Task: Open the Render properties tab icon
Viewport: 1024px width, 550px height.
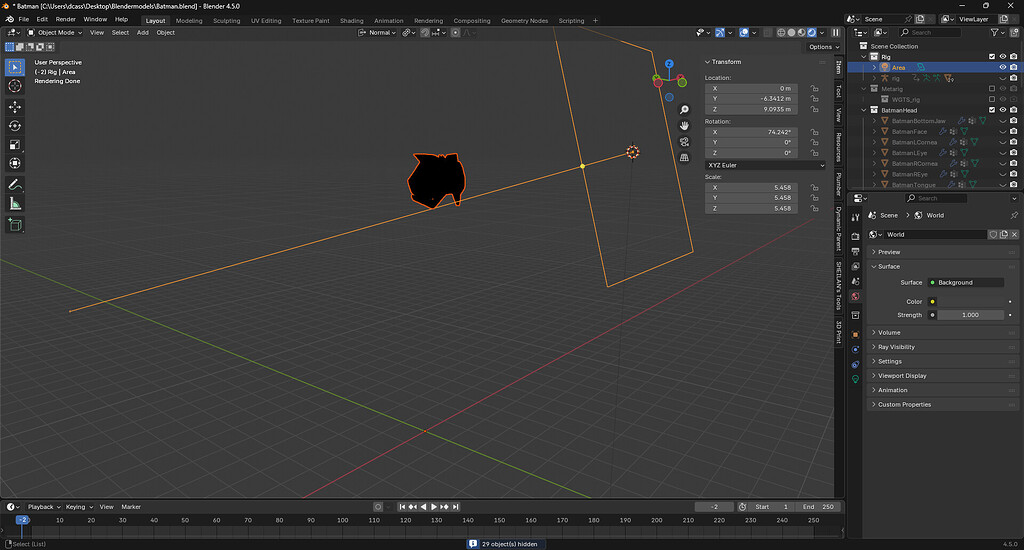Action: (x=856, y=236)
